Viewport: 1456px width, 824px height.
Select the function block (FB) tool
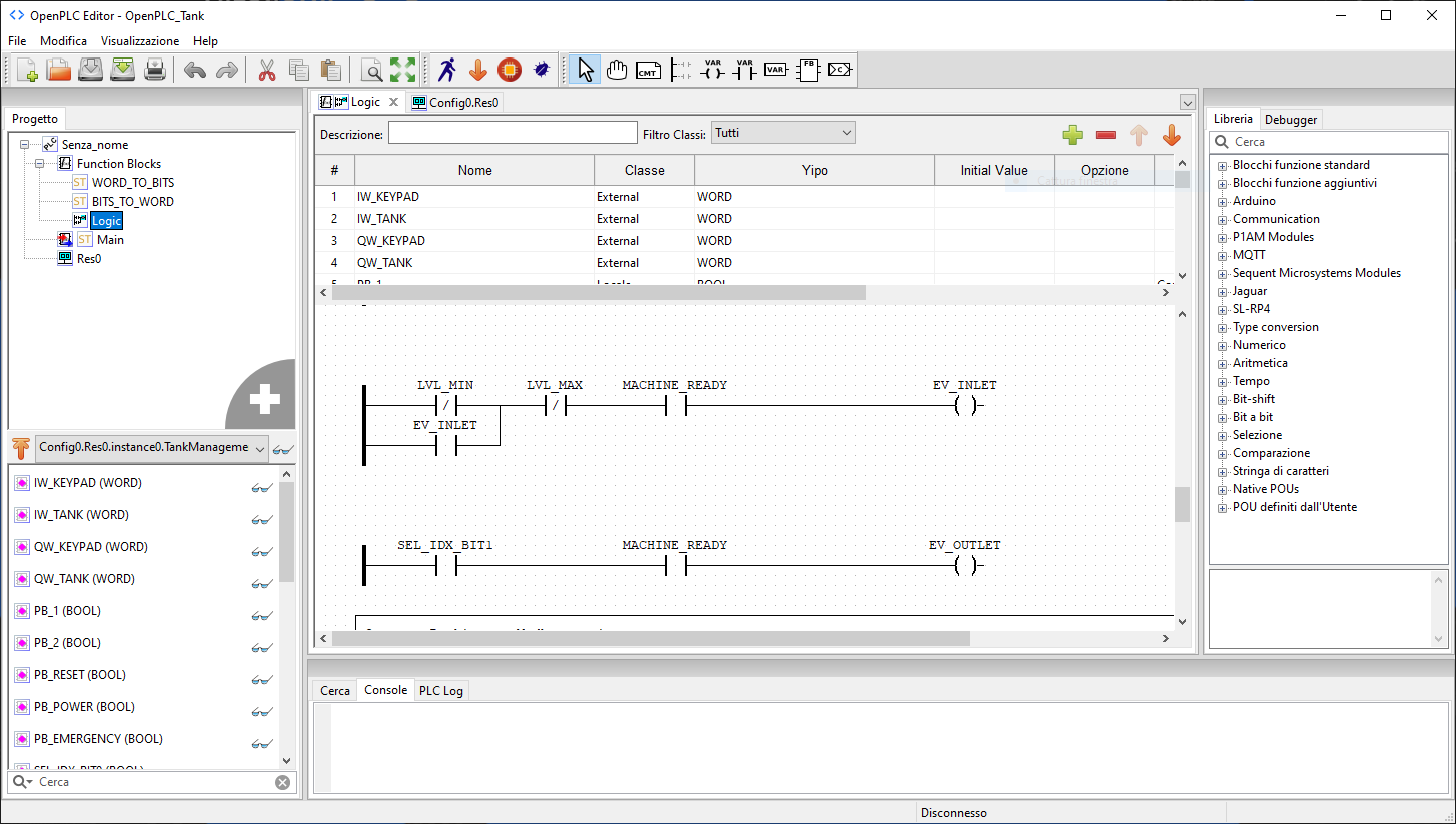click(808, 70)
